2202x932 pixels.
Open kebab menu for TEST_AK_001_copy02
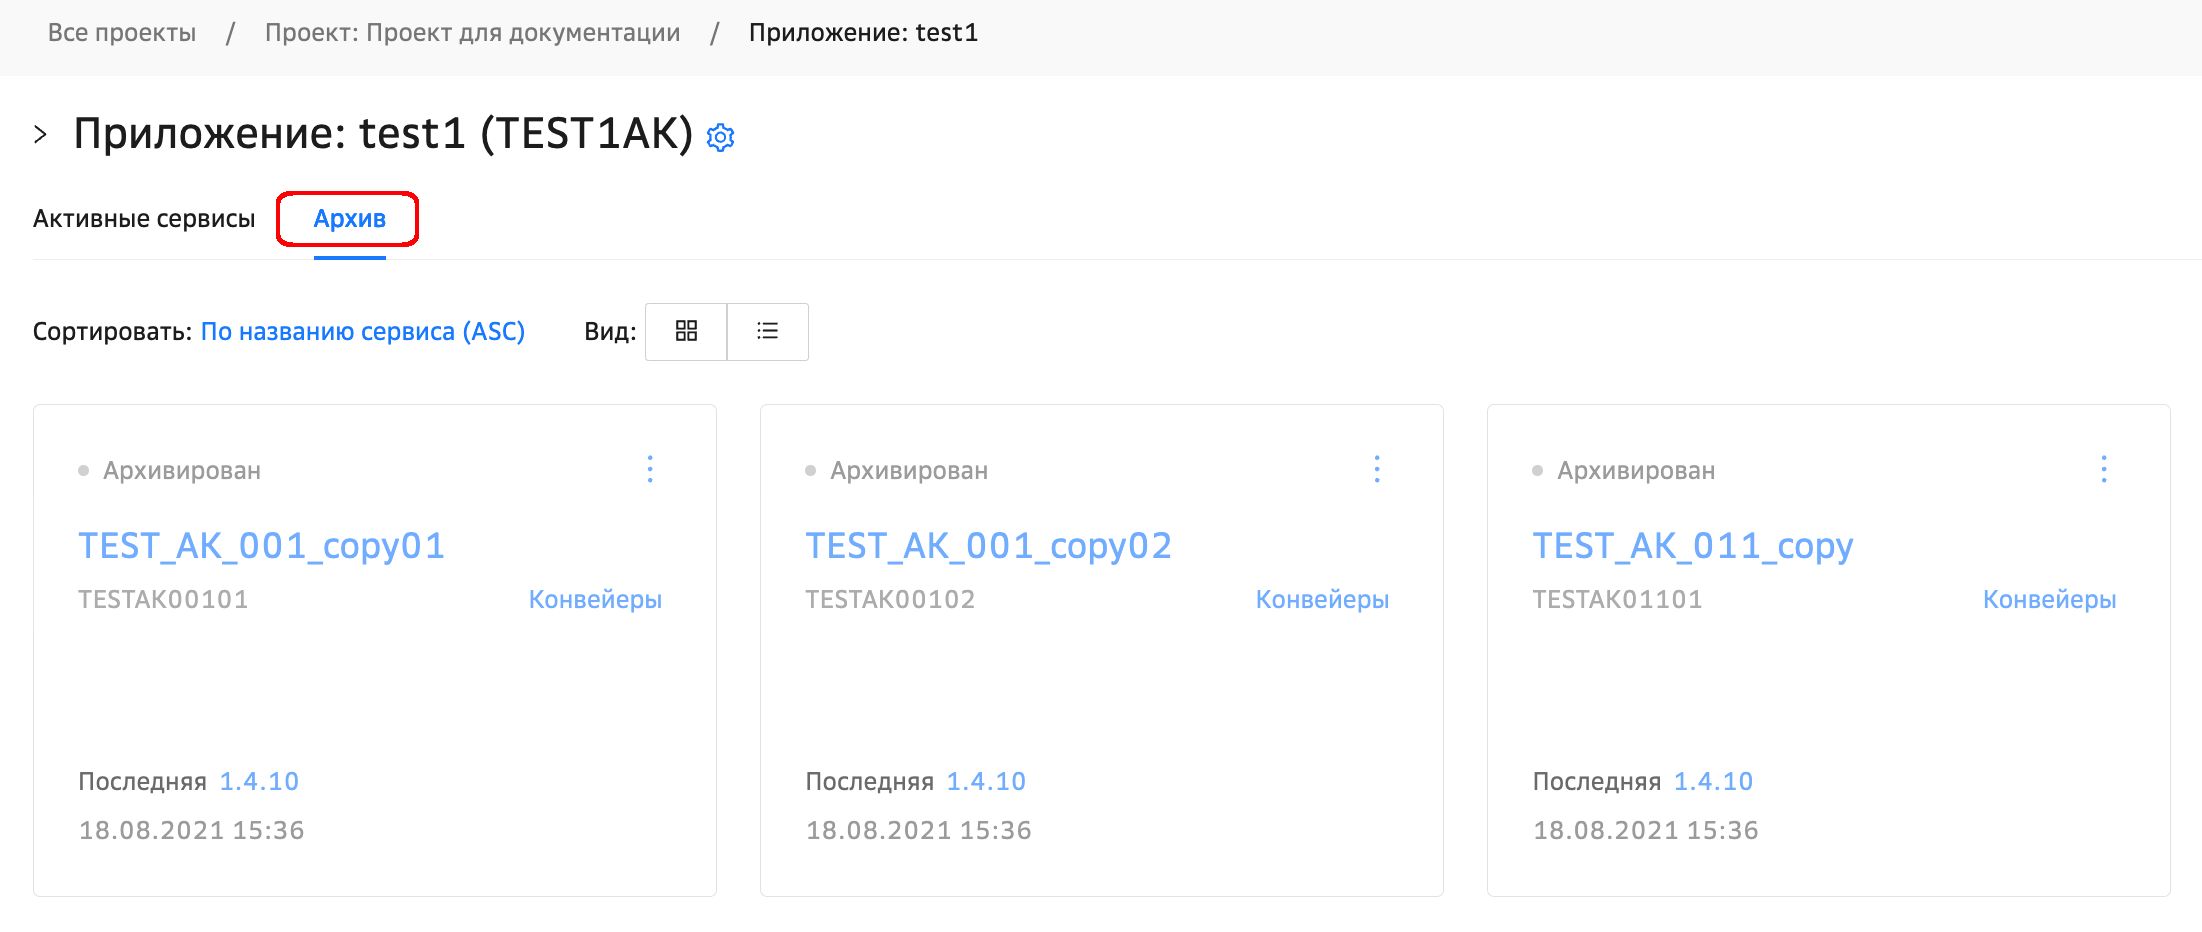click(1377, 469)
